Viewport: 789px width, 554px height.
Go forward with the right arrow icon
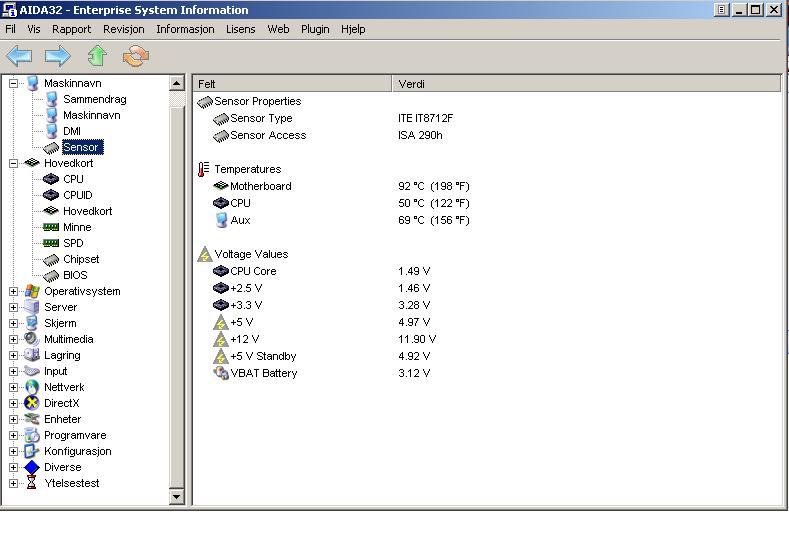click(x=58, y=56)
